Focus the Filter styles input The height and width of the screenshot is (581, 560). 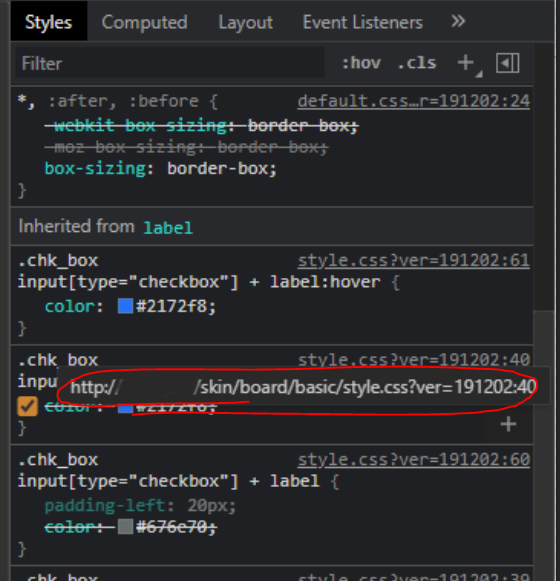(x=170, y=63)
